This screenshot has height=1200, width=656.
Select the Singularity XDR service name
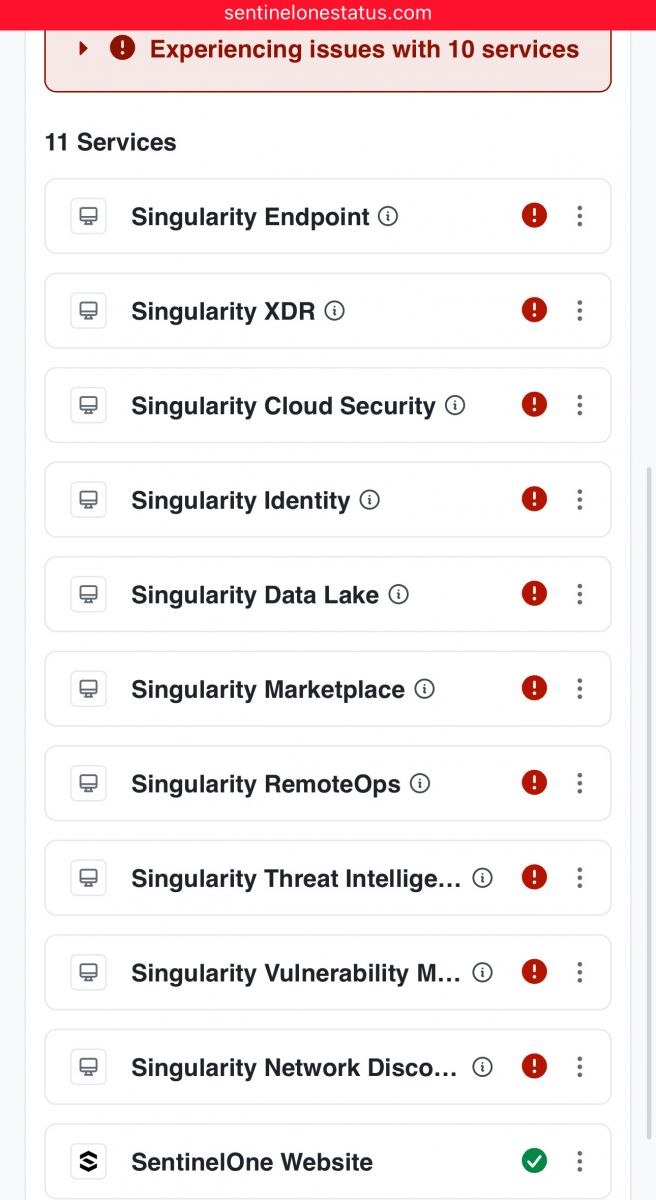coord(223,311)
